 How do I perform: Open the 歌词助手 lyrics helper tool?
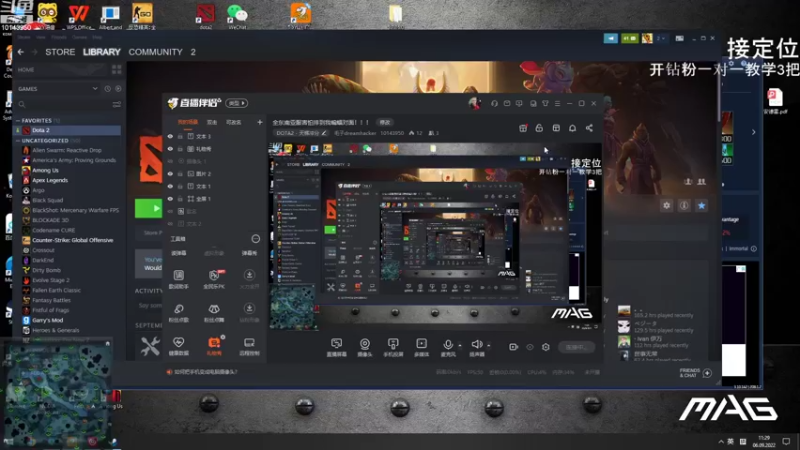(x=179, y=279)
